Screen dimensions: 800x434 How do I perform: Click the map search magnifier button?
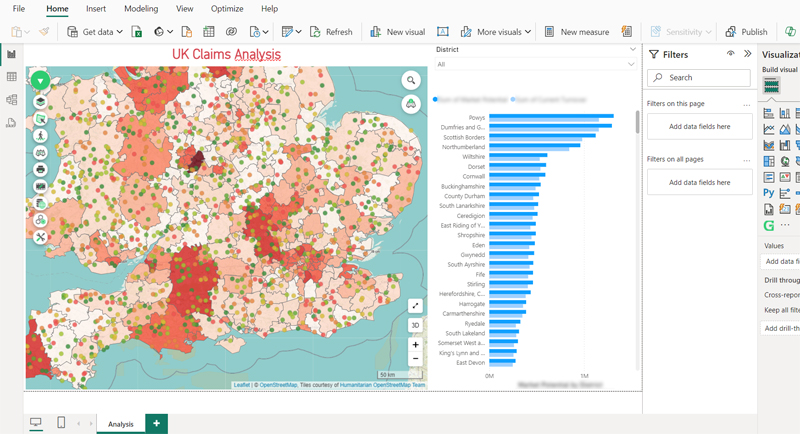[411, 80]
